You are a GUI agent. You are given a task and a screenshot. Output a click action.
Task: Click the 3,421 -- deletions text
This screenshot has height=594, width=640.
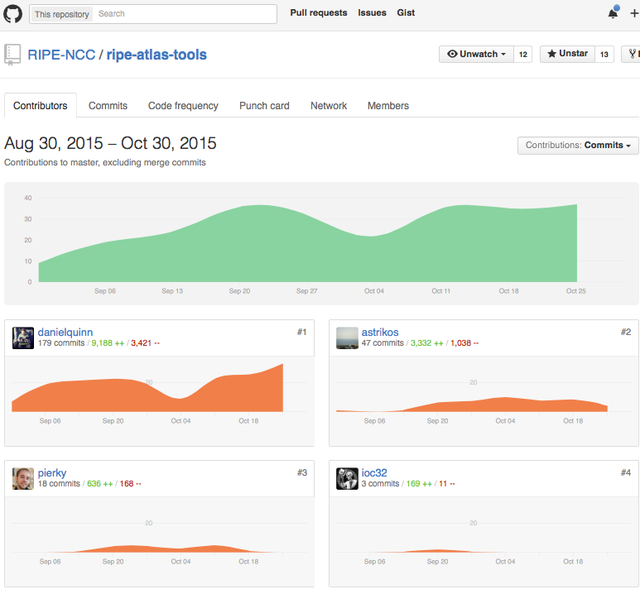[145, 343]
